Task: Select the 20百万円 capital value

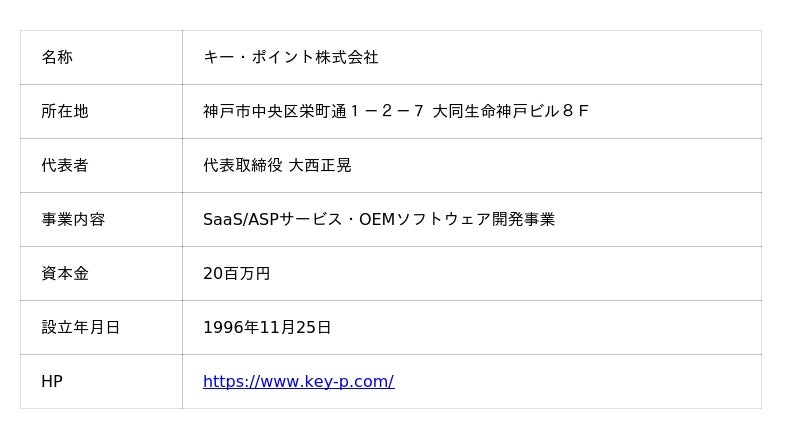Action: tap(236, 273)
